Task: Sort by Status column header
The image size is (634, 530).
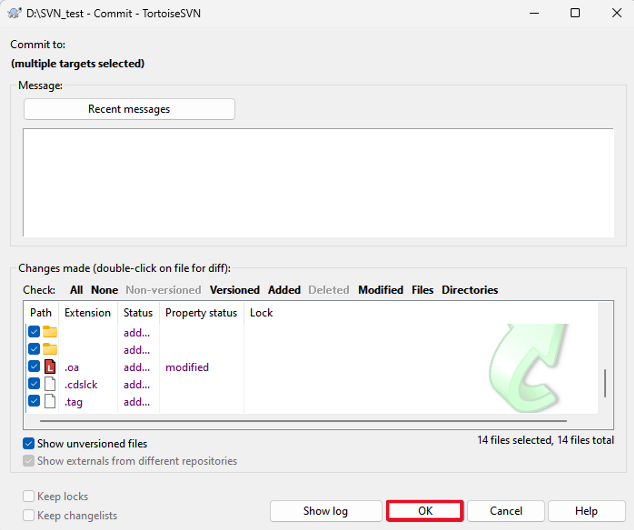Action: (x=138, y=313)
